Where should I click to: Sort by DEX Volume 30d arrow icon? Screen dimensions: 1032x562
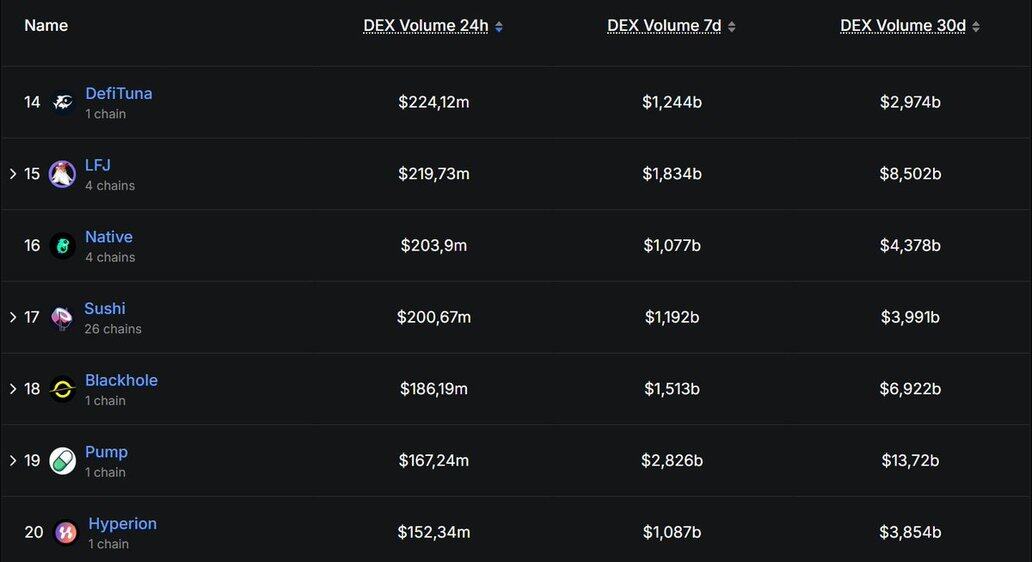point(976,27)
